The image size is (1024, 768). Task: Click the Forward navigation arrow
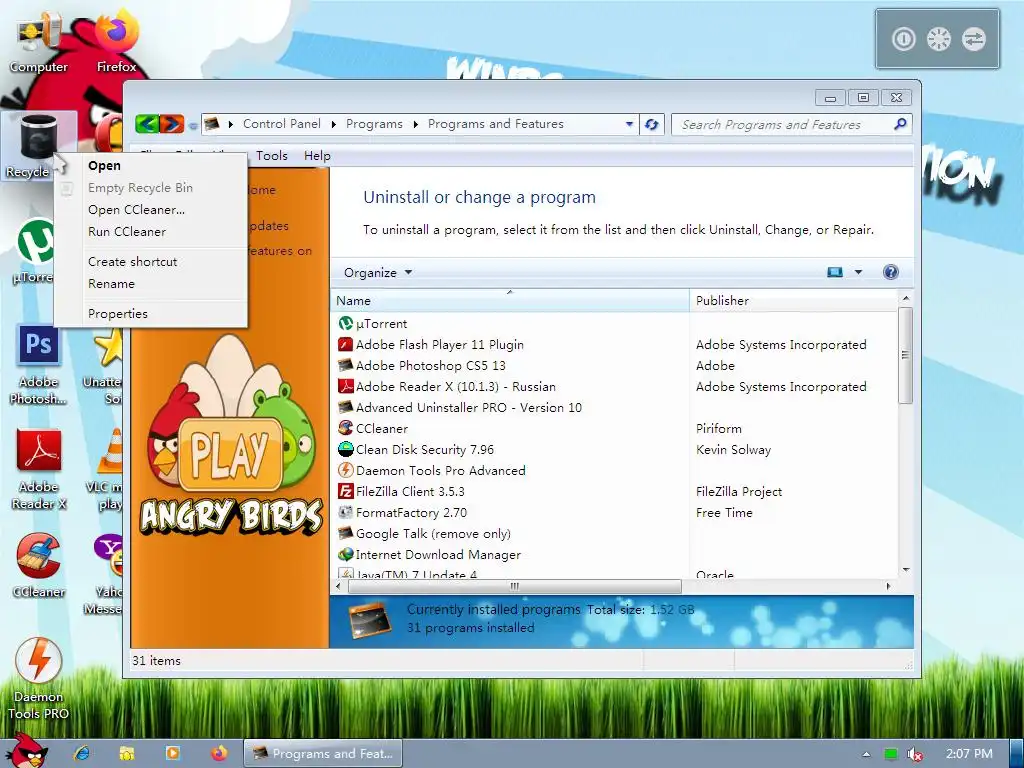click(172, 123)
